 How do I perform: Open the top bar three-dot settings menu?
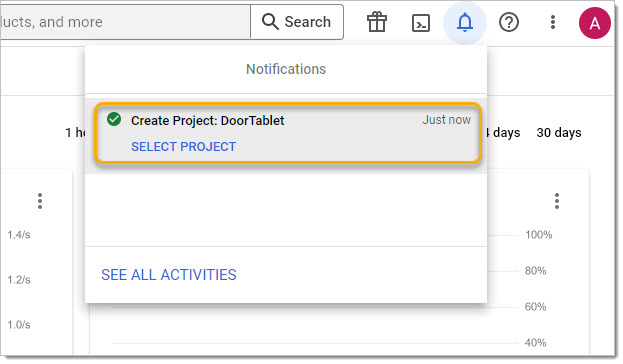(x=553, y=22)
